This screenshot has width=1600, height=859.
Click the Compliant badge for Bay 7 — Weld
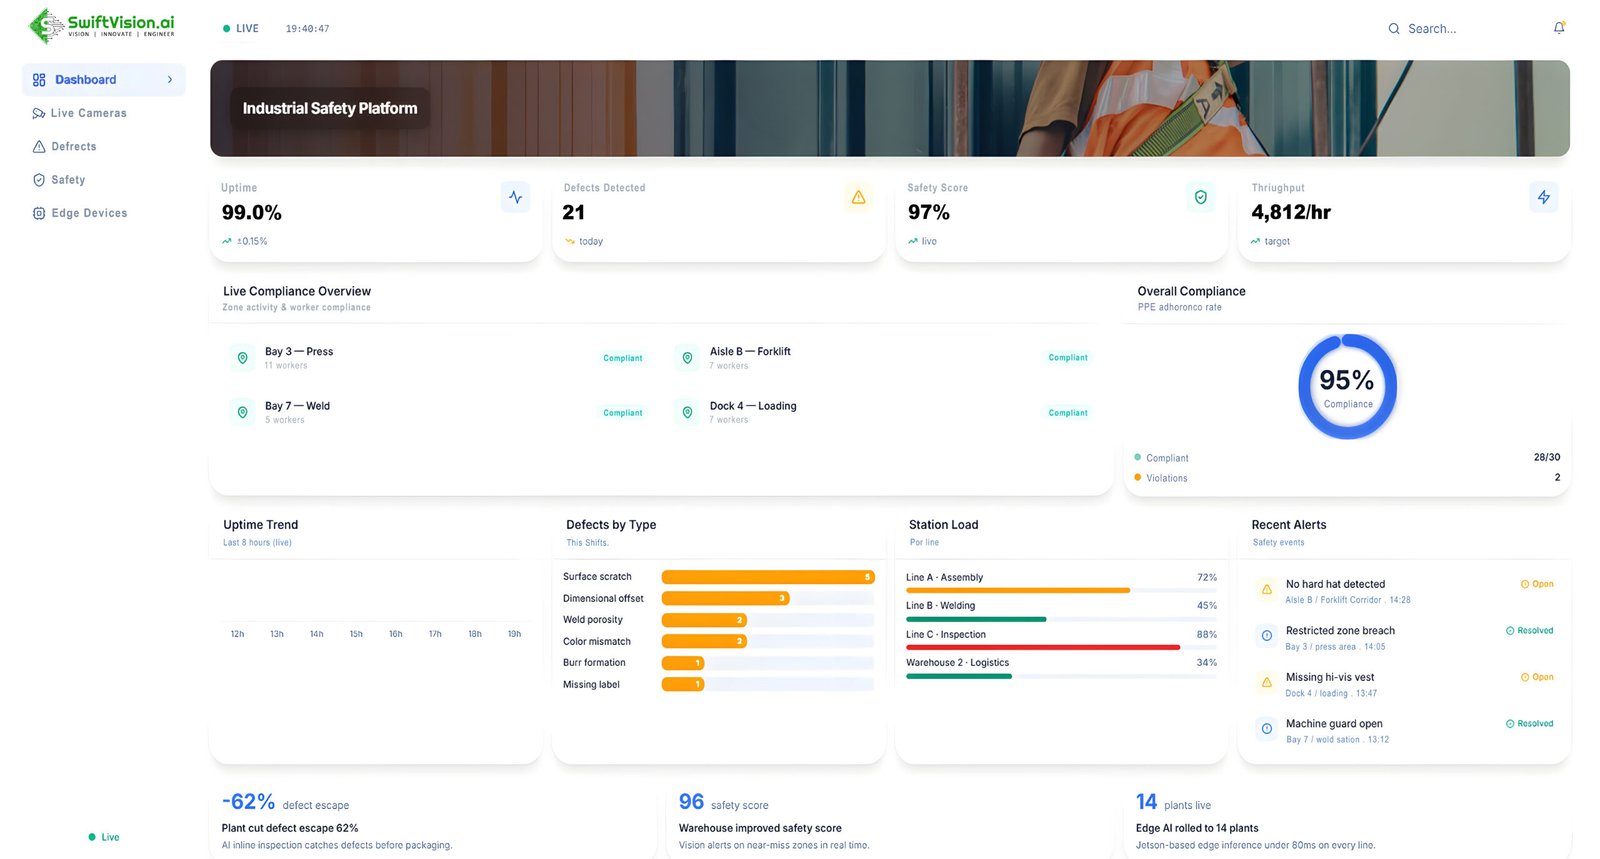click(x=623, y=413)
